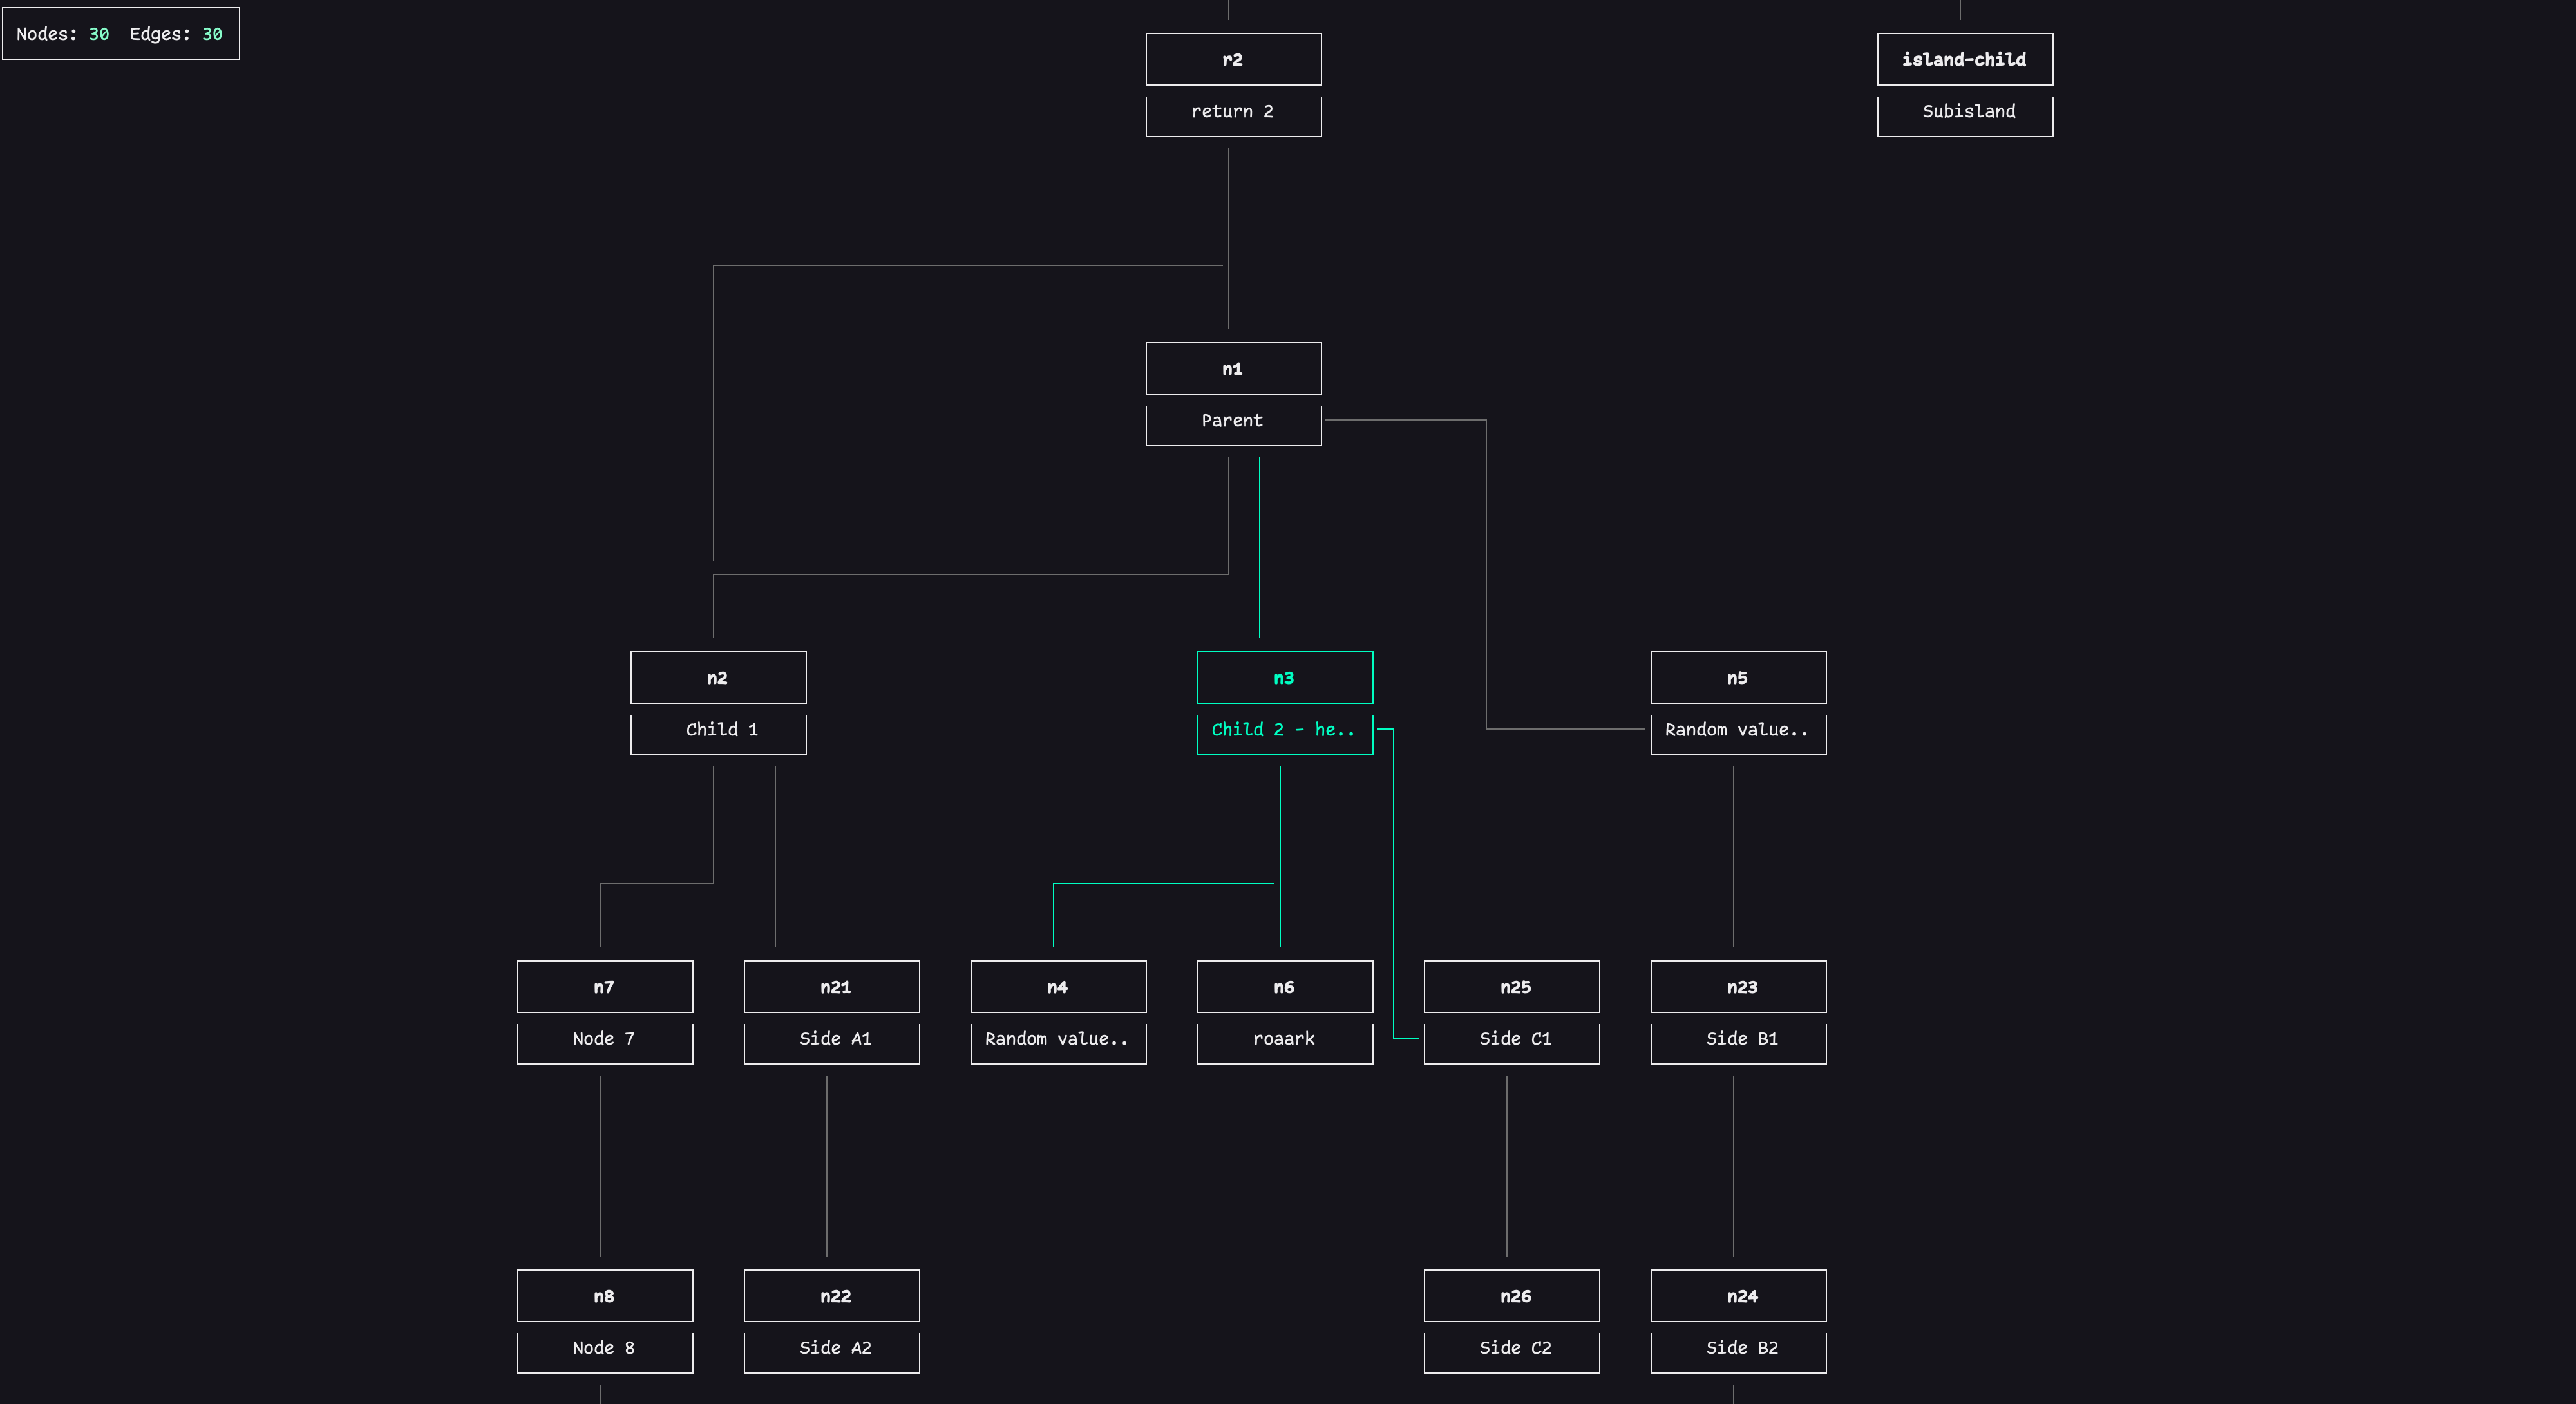Select the highlighted n3 Child 2 node
2576x1404 pixels.
pos(1284,677)
